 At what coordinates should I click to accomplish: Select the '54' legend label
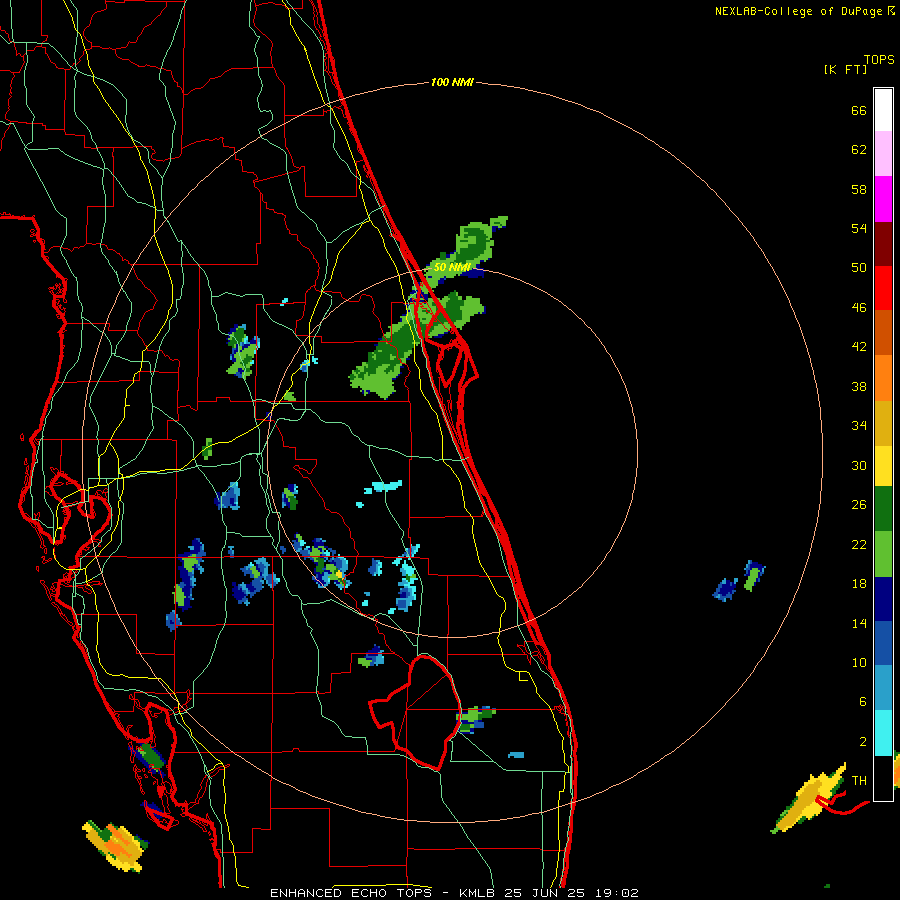859,228
